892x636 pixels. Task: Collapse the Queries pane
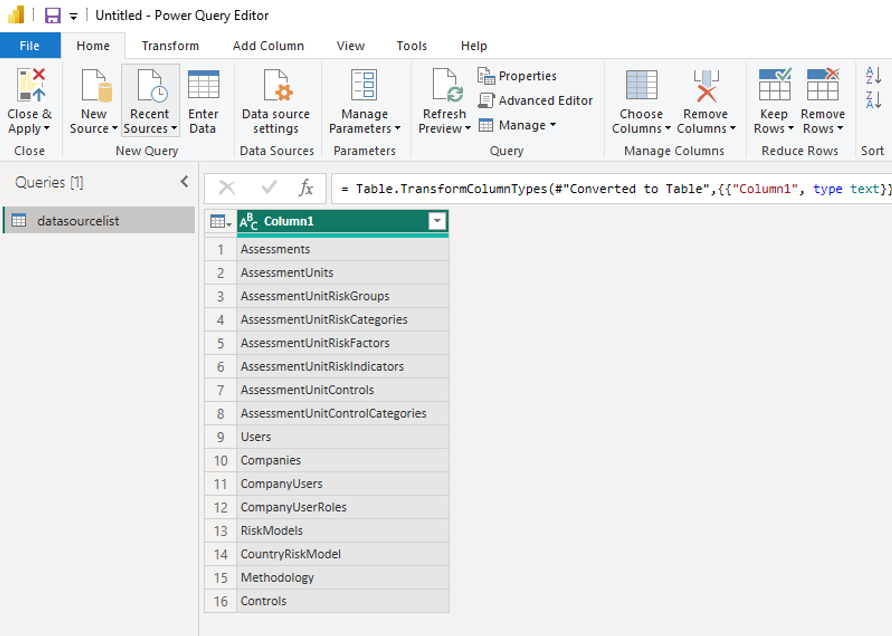[x=184, y=181]
